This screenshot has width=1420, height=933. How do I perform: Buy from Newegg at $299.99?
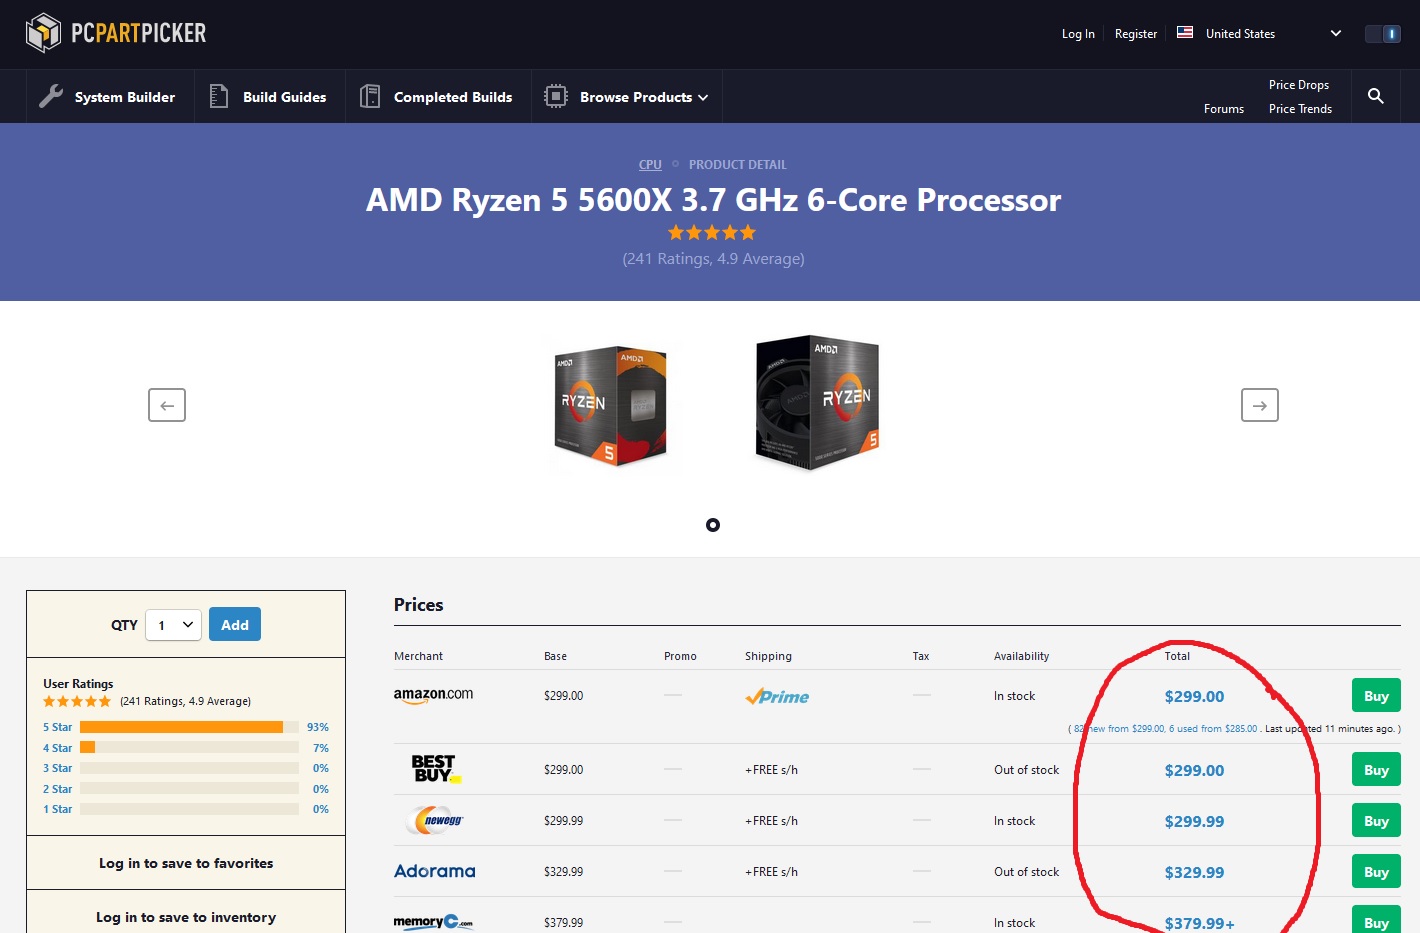click(1376, 821)
